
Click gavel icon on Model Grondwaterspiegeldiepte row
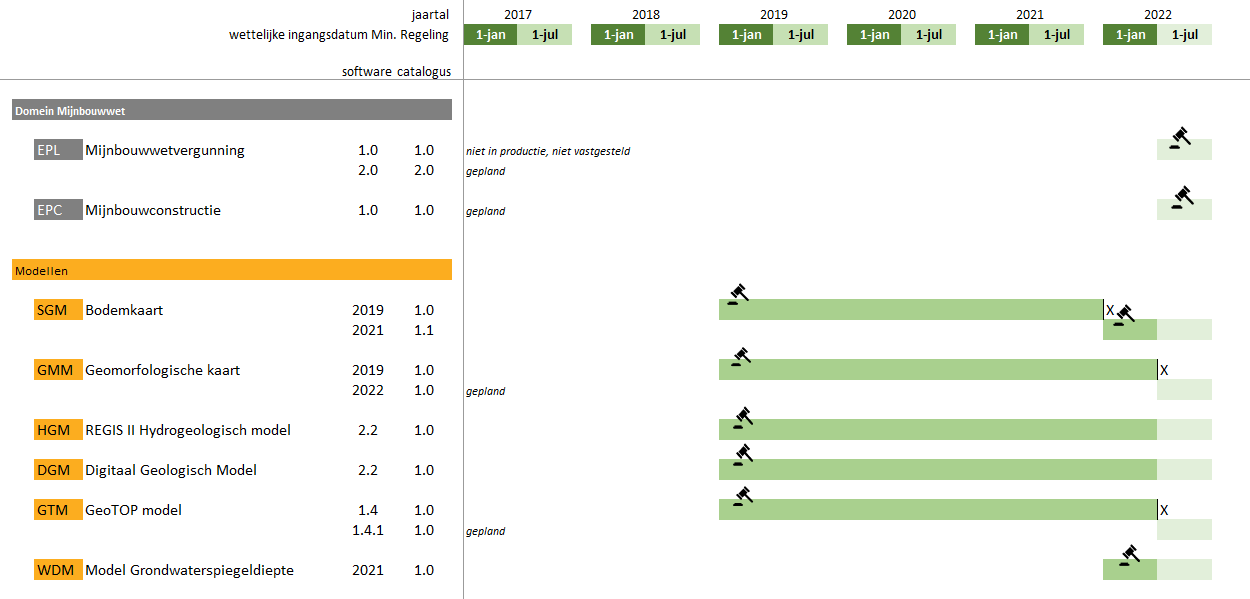point(1129,555)
